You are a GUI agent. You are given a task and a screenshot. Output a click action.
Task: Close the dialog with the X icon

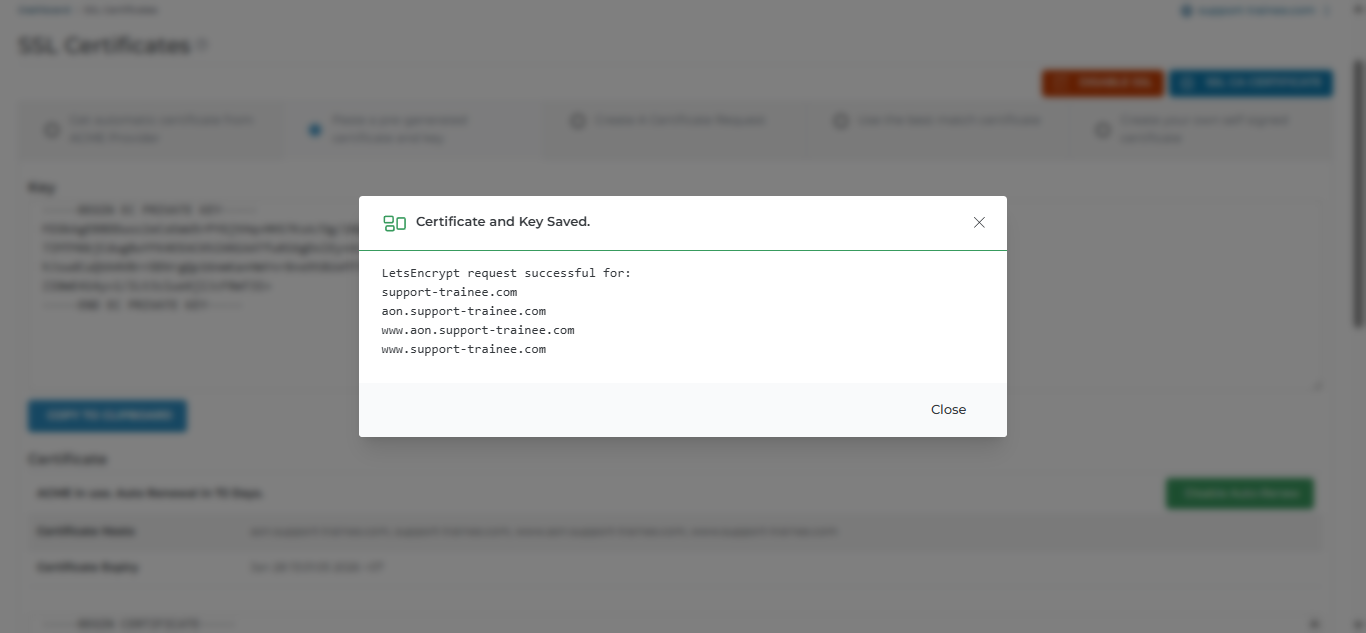click(x=979, y=222)
